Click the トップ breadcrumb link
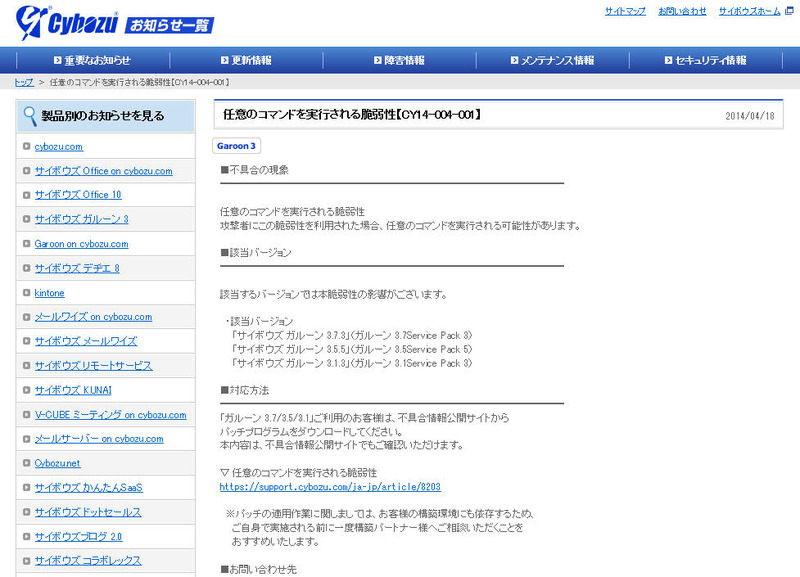 (x=24, y=82)
